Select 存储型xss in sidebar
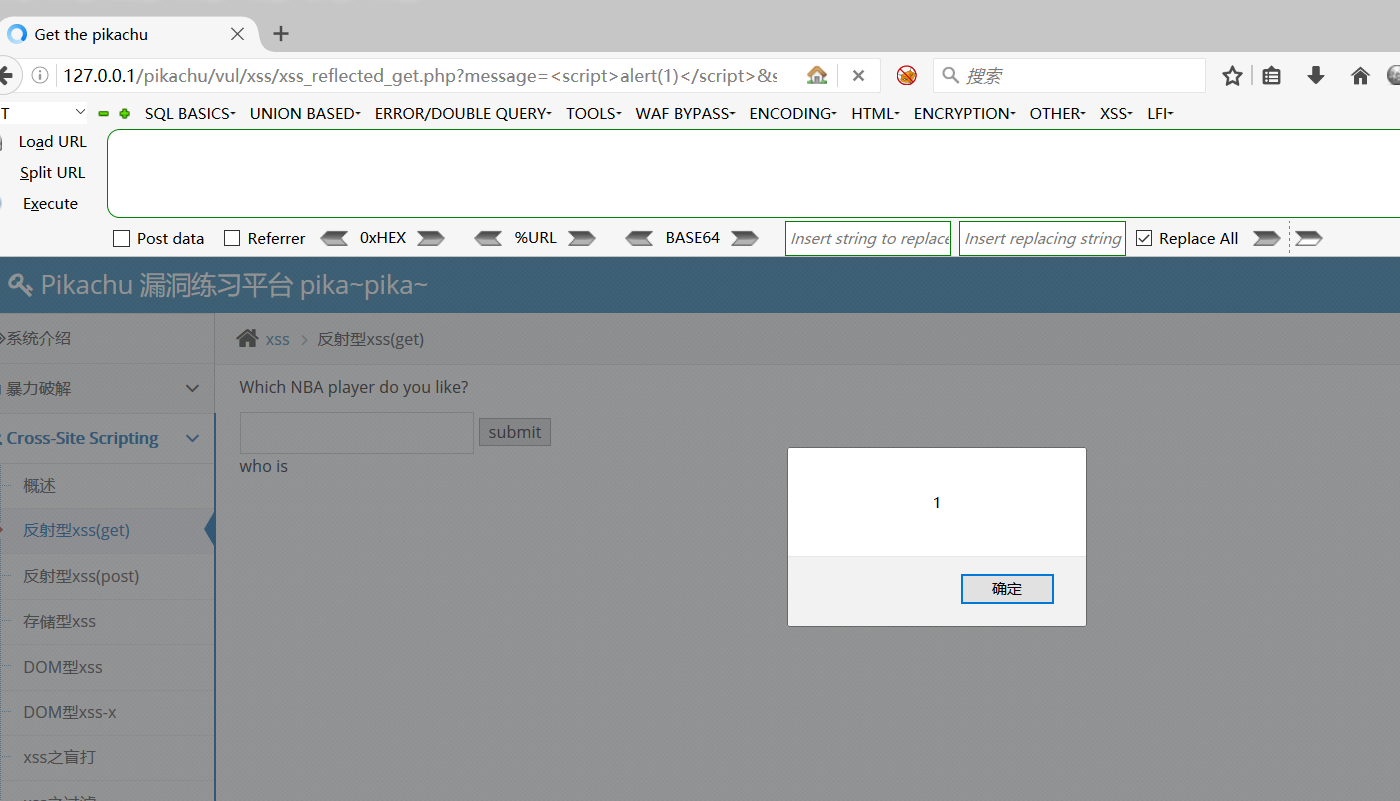Image resolution: width=1400 pixels, height=801 pixels. pos(107,622)
